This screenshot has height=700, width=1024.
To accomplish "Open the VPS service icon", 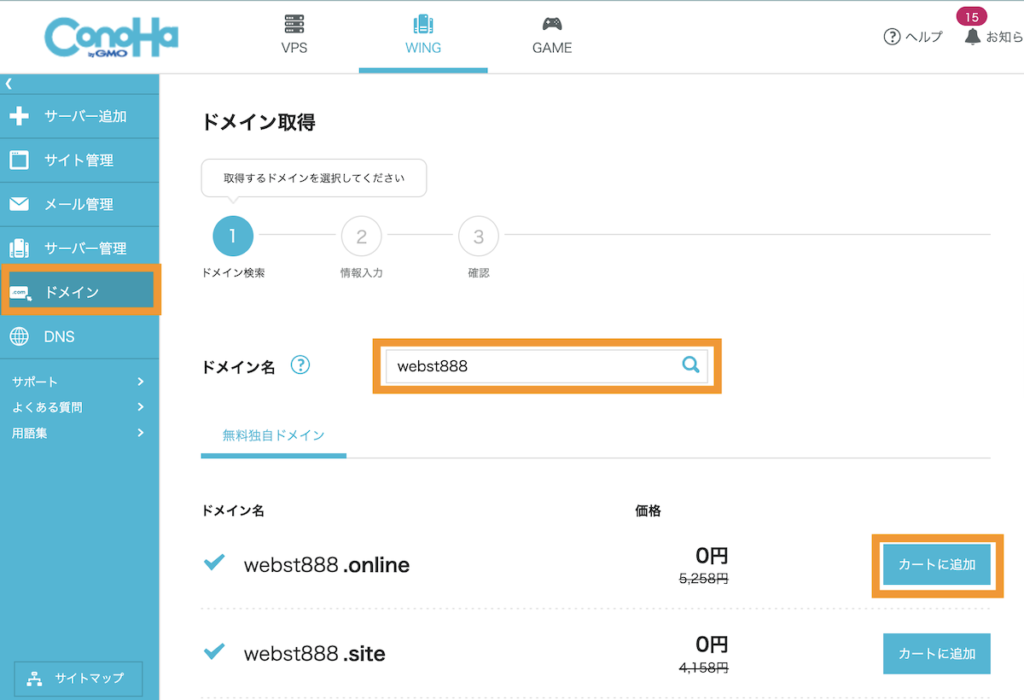I will click(x=293, y=30).
